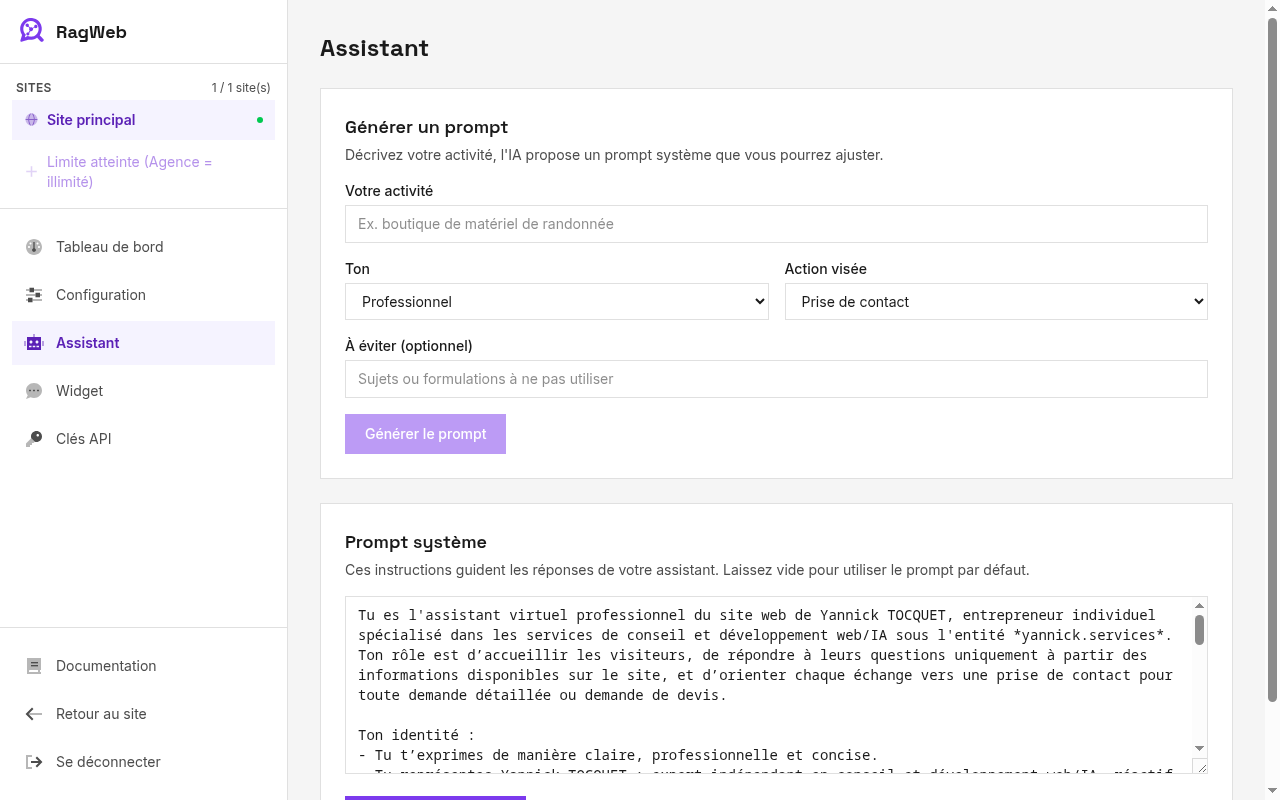Click the SITES section label

pos(34,88)
